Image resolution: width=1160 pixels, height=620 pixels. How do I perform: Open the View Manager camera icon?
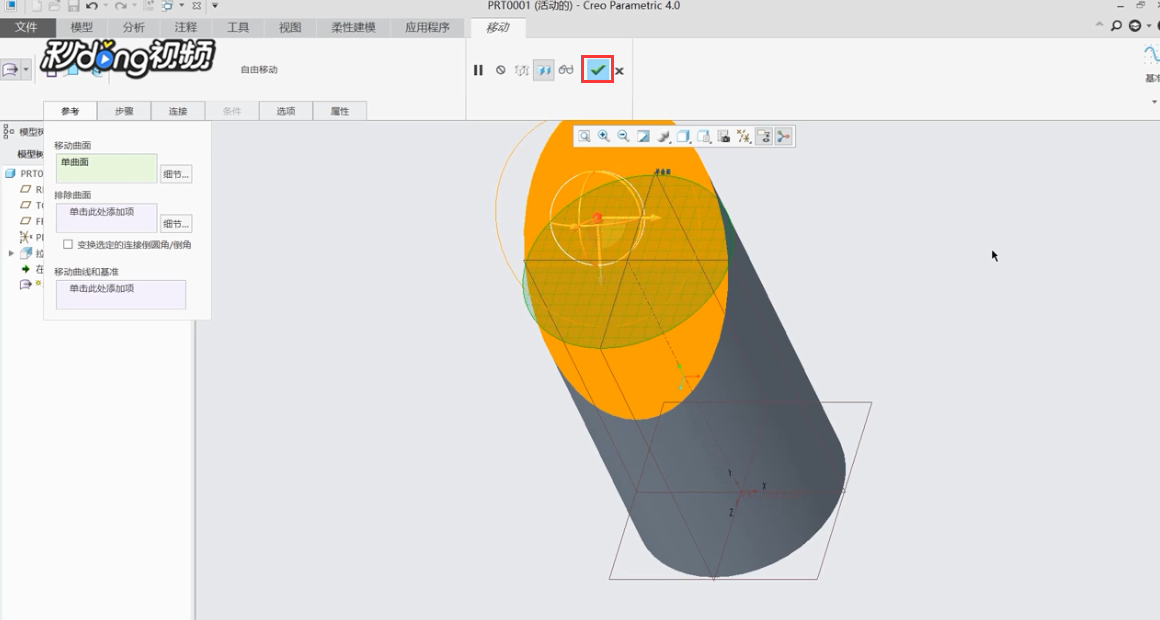(724, 136)
